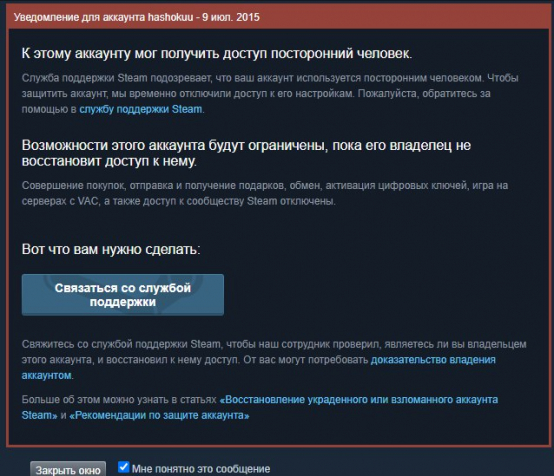
Task: Click the word «Steam»» ending the recovery article link
Action: pyautogui.click(x=39, y=415)
